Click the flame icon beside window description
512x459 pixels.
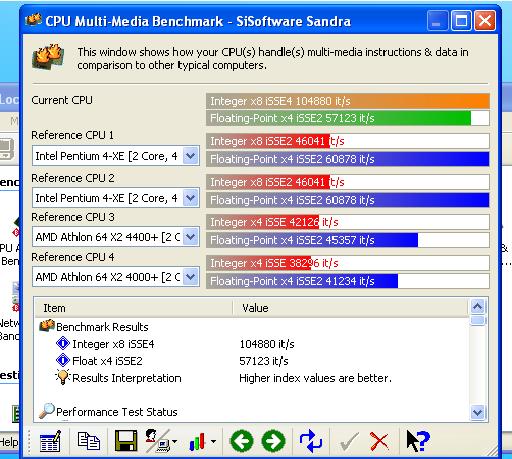pos(48,57)
